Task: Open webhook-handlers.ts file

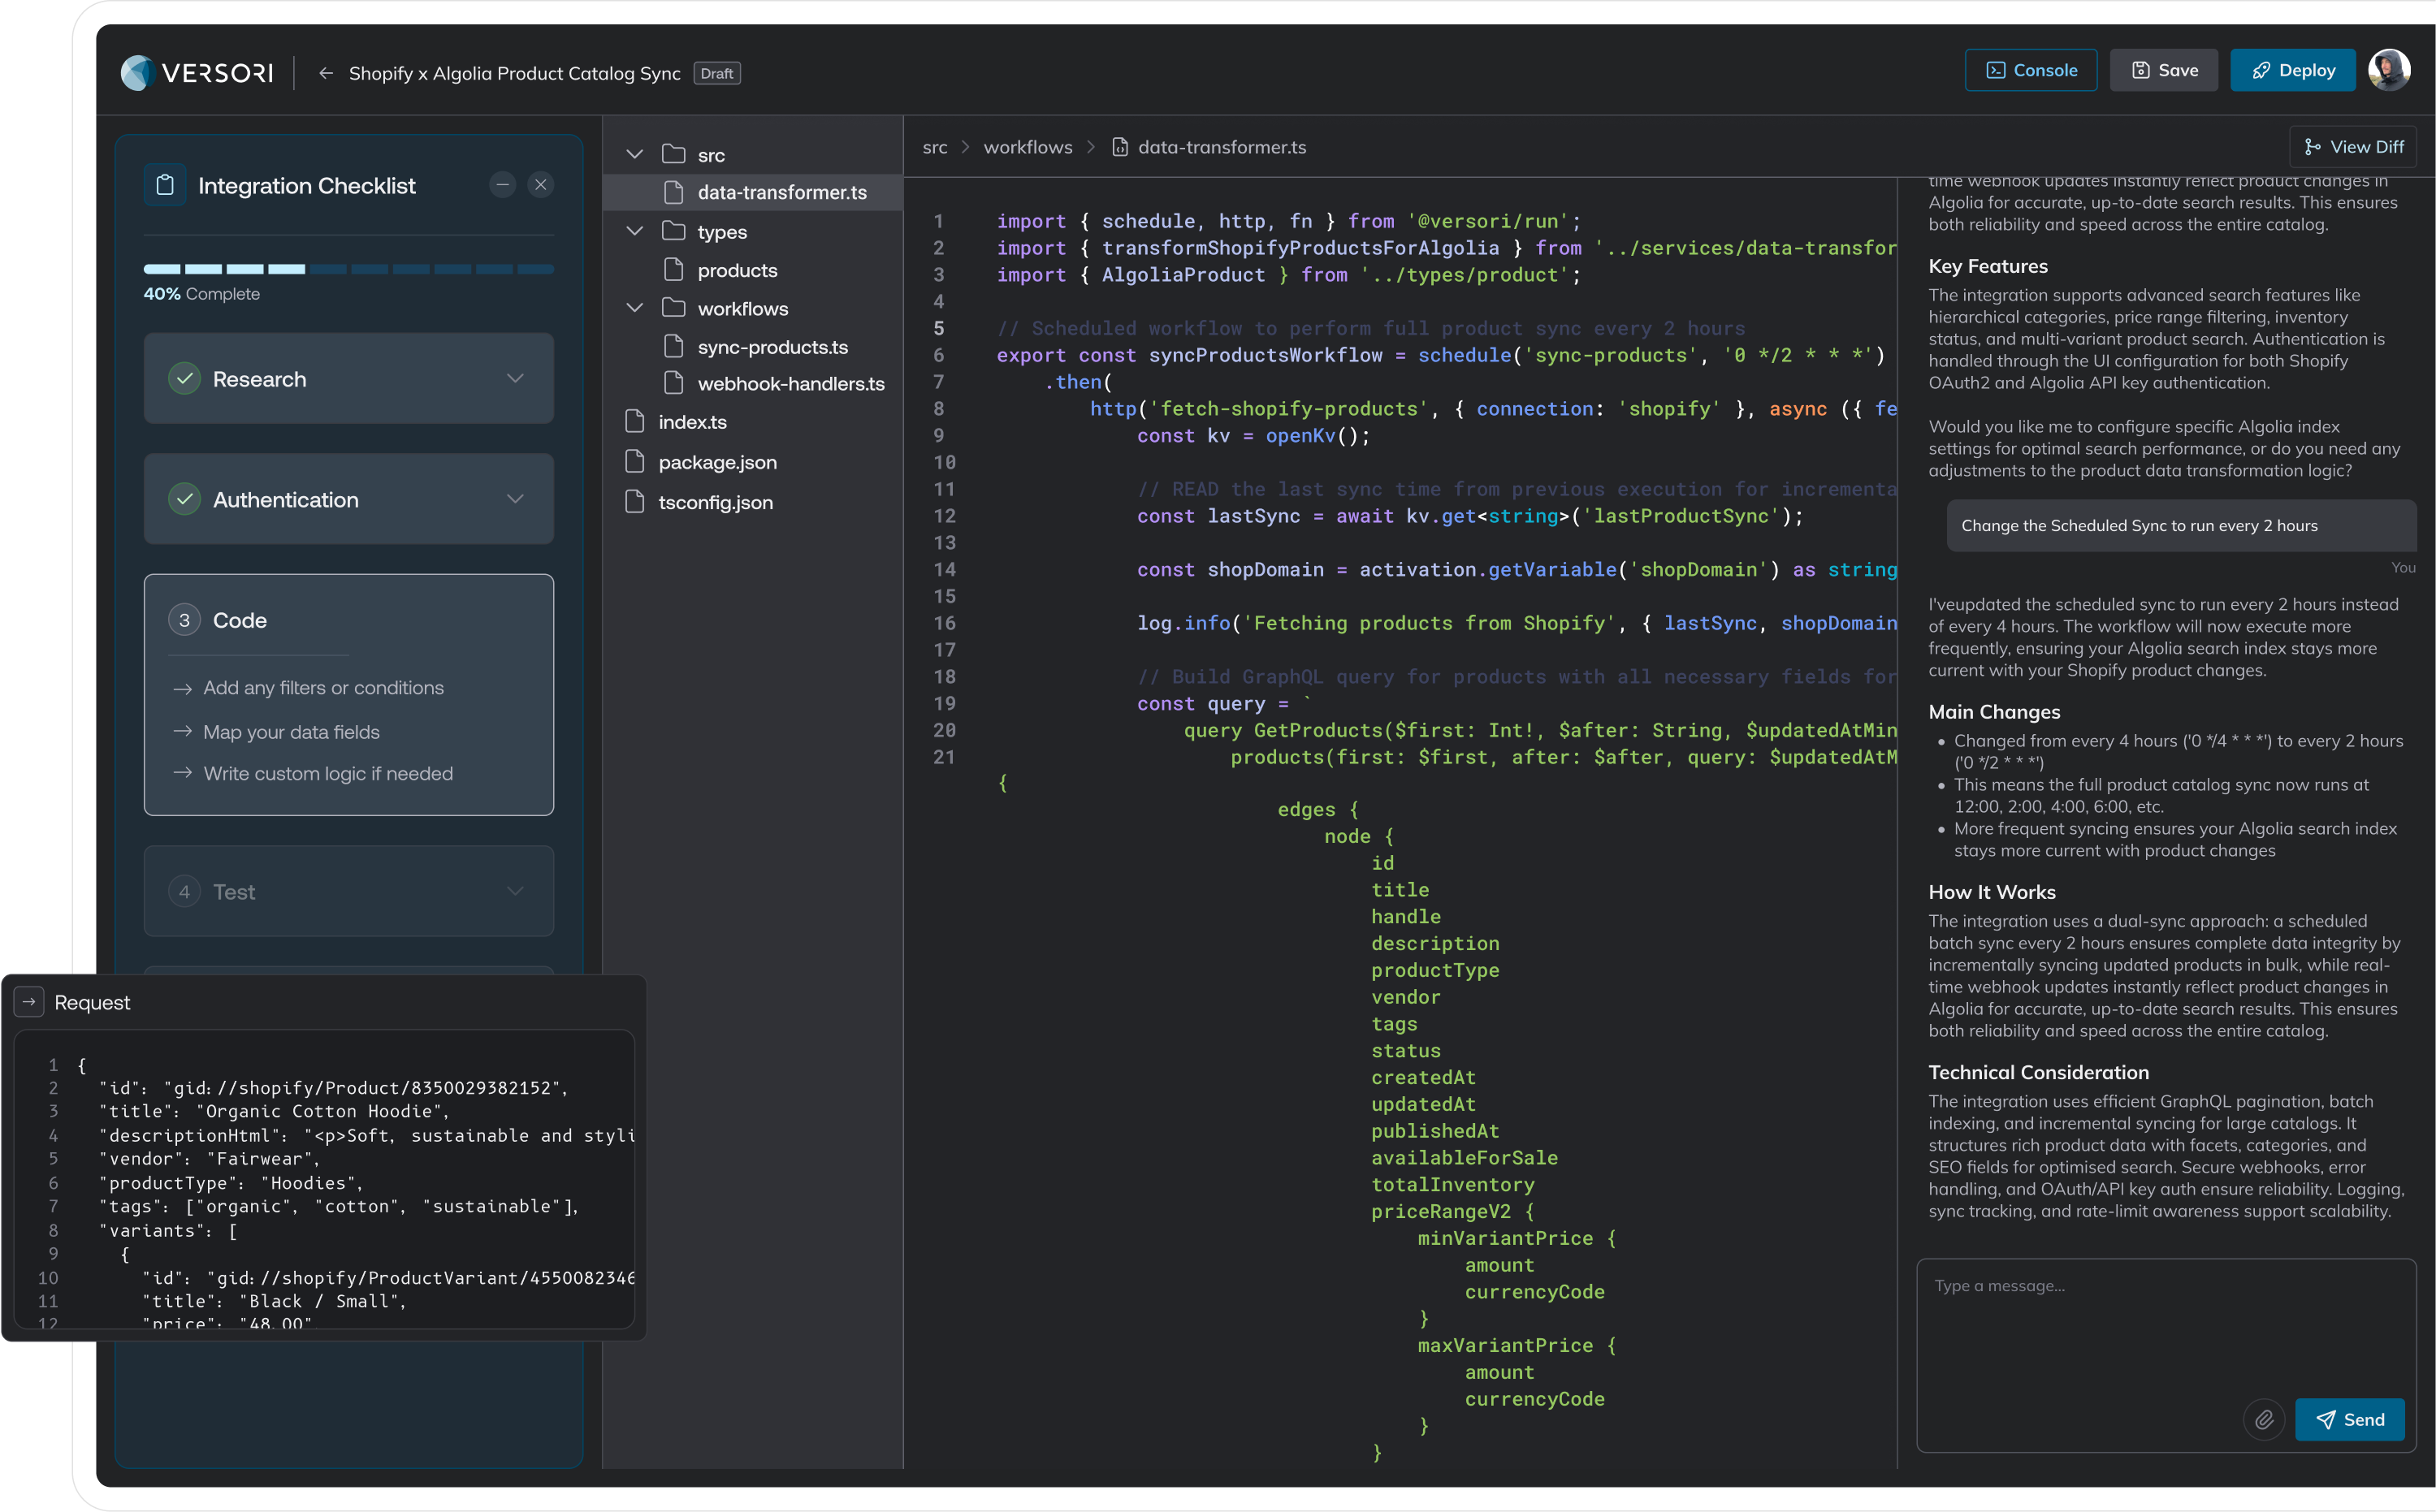Action: coord(790,384)
